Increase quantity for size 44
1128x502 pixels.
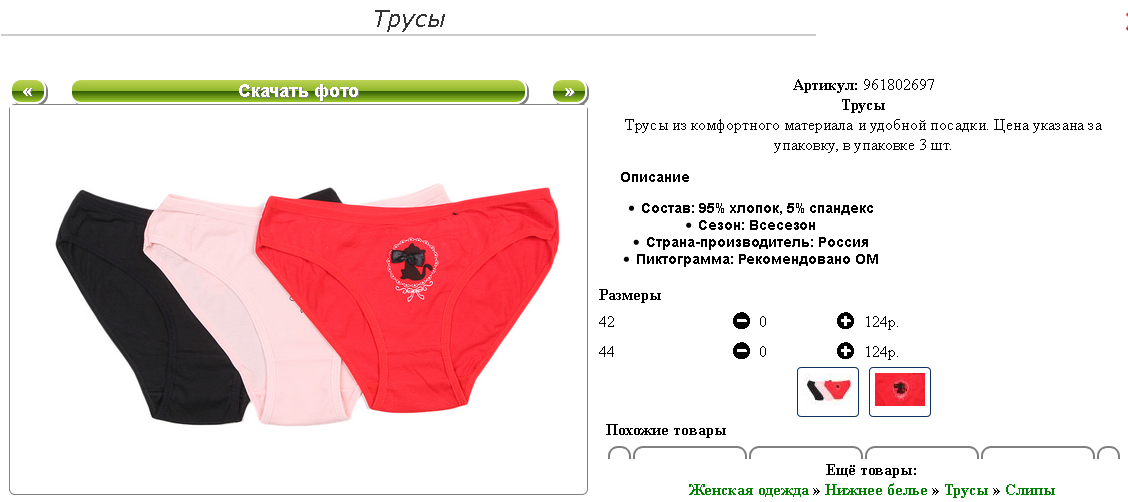click(x=845, y=352)
